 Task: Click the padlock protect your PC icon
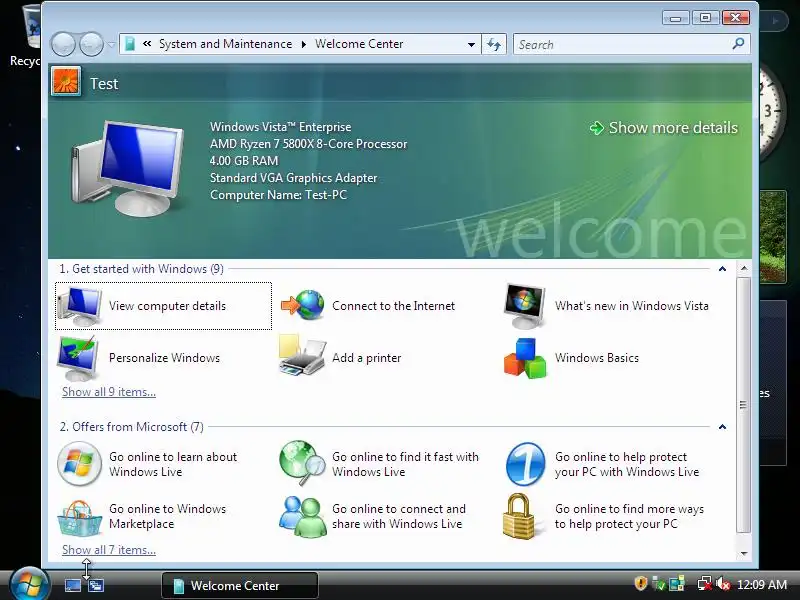coord(519,516)
